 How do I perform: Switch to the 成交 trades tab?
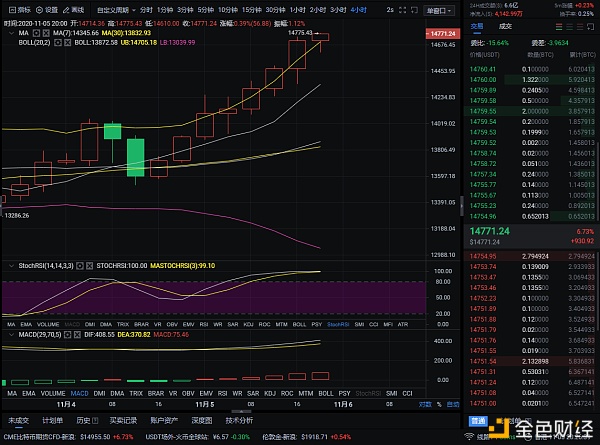click(x=505, y=26)
